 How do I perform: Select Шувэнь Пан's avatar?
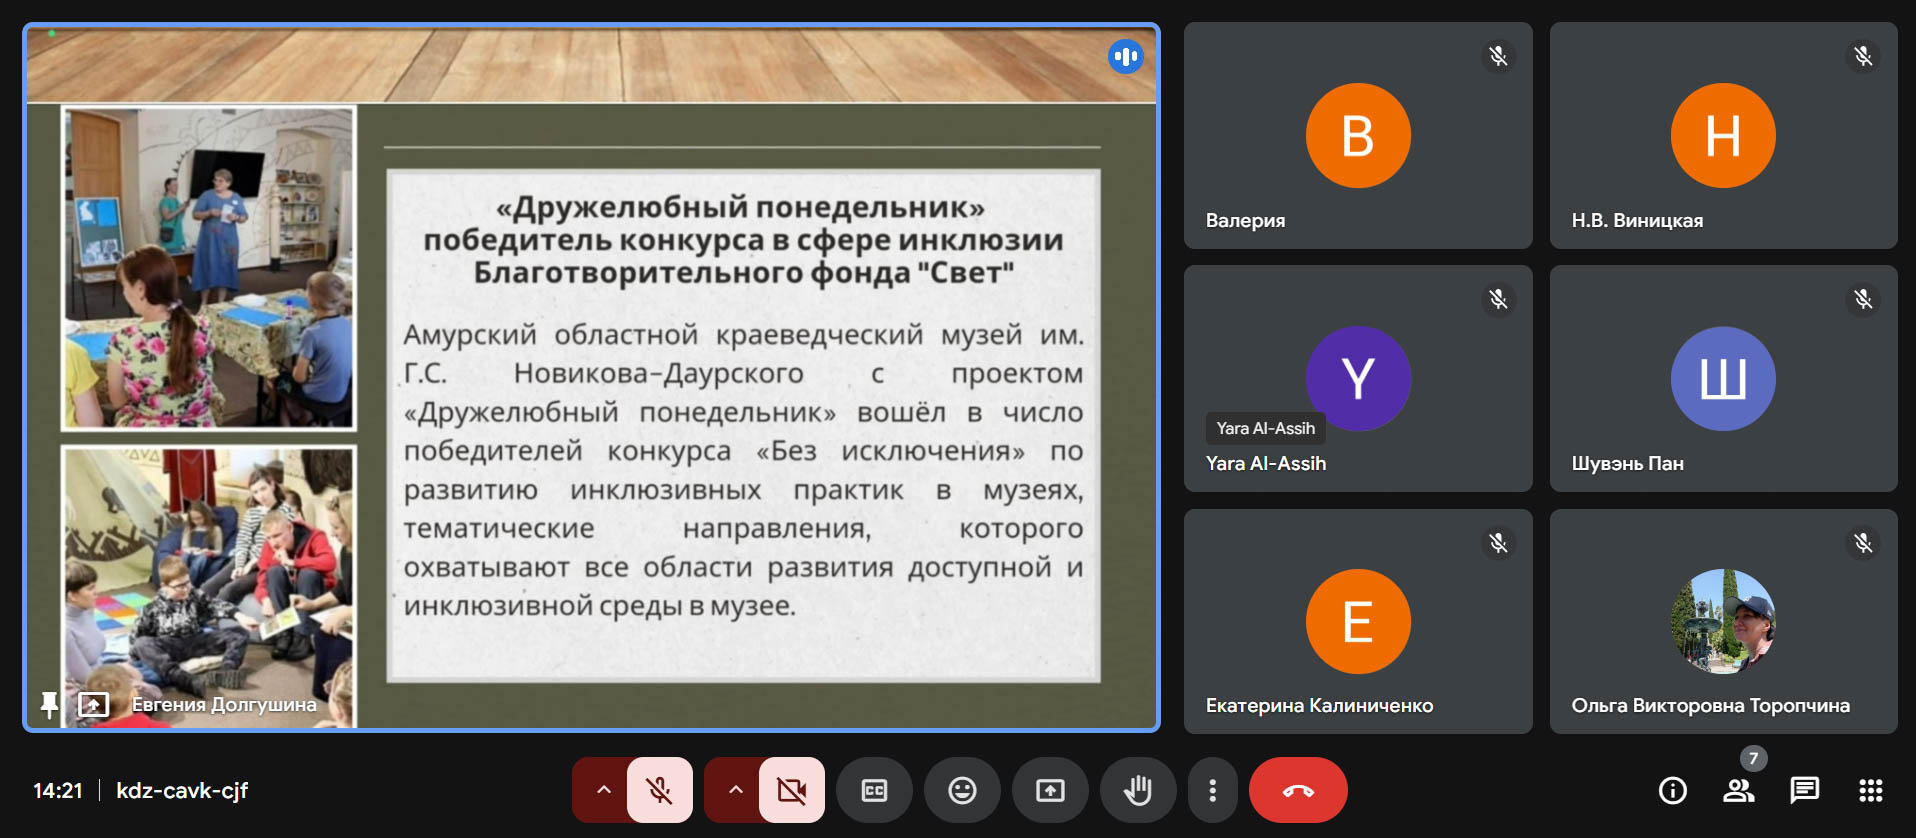coord(1723,378)
